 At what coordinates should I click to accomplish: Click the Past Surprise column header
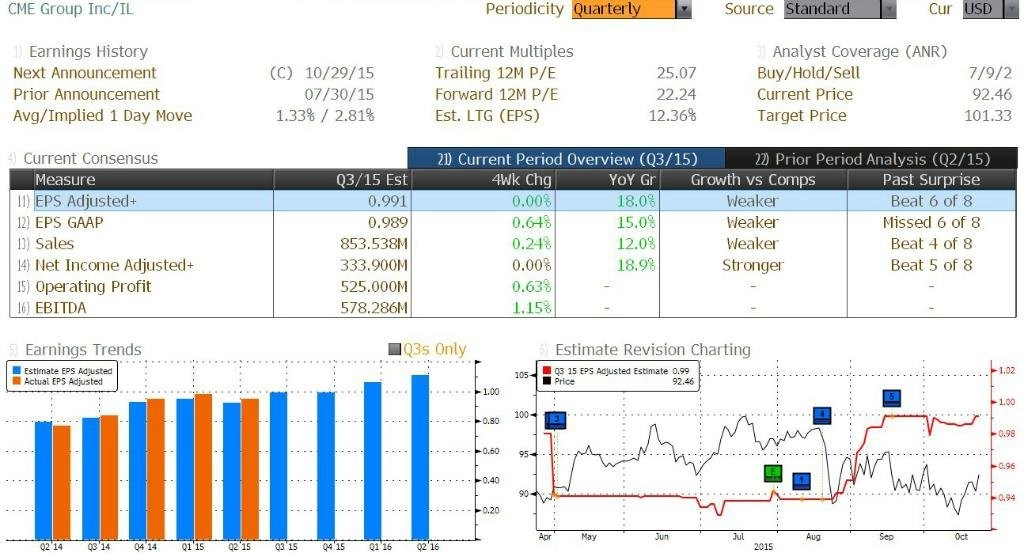click(x=931, y=180)
